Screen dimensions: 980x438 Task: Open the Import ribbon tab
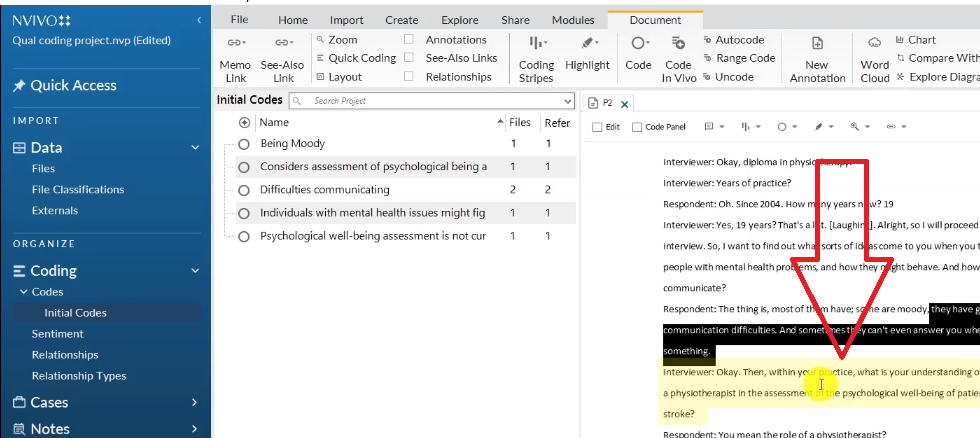click(x=346, y=20)
